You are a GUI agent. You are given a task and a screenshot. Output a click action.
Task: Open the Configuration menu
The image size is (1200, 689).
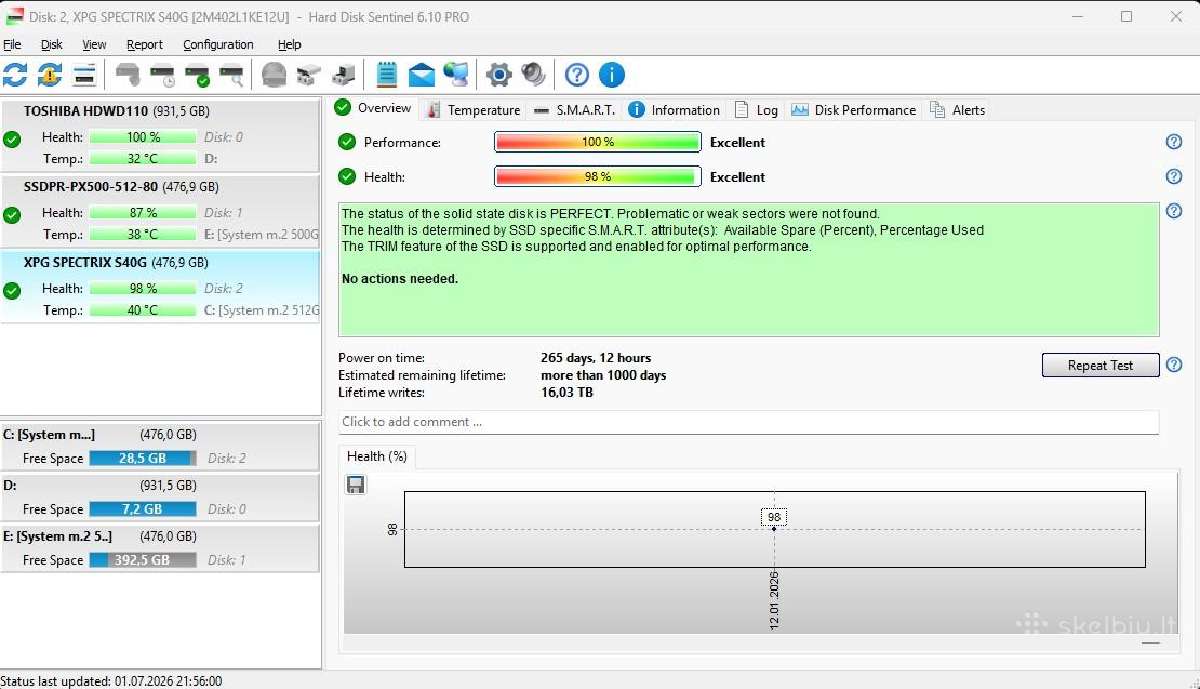pyautogui.click(x=218, y=44)
